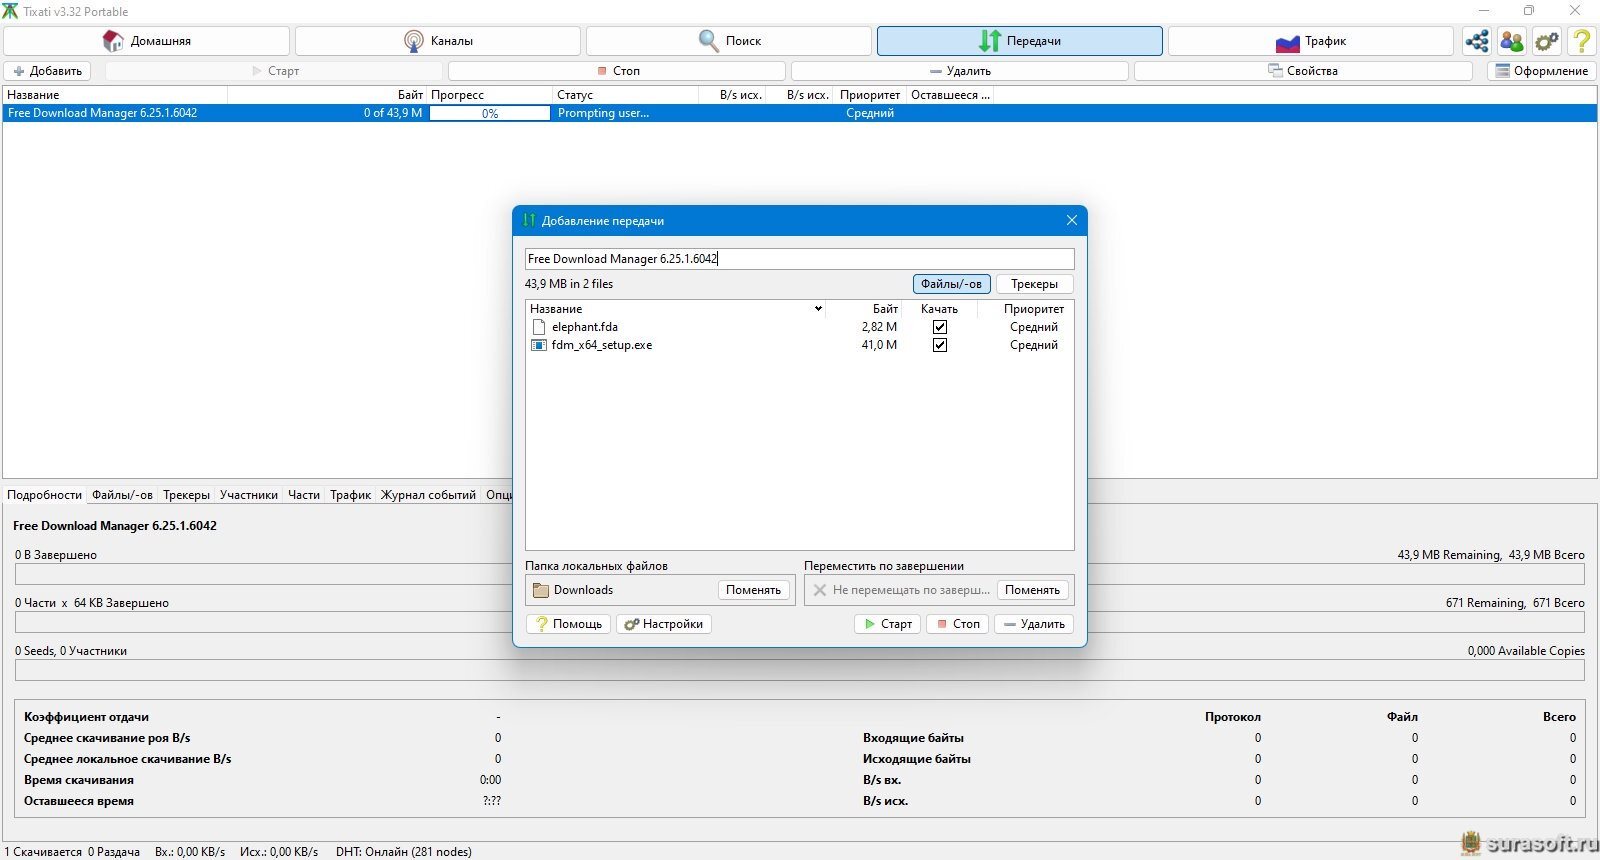
Task: Click "43,9 MB in 2 files" summary text
Action: click(x=569, y=284)
